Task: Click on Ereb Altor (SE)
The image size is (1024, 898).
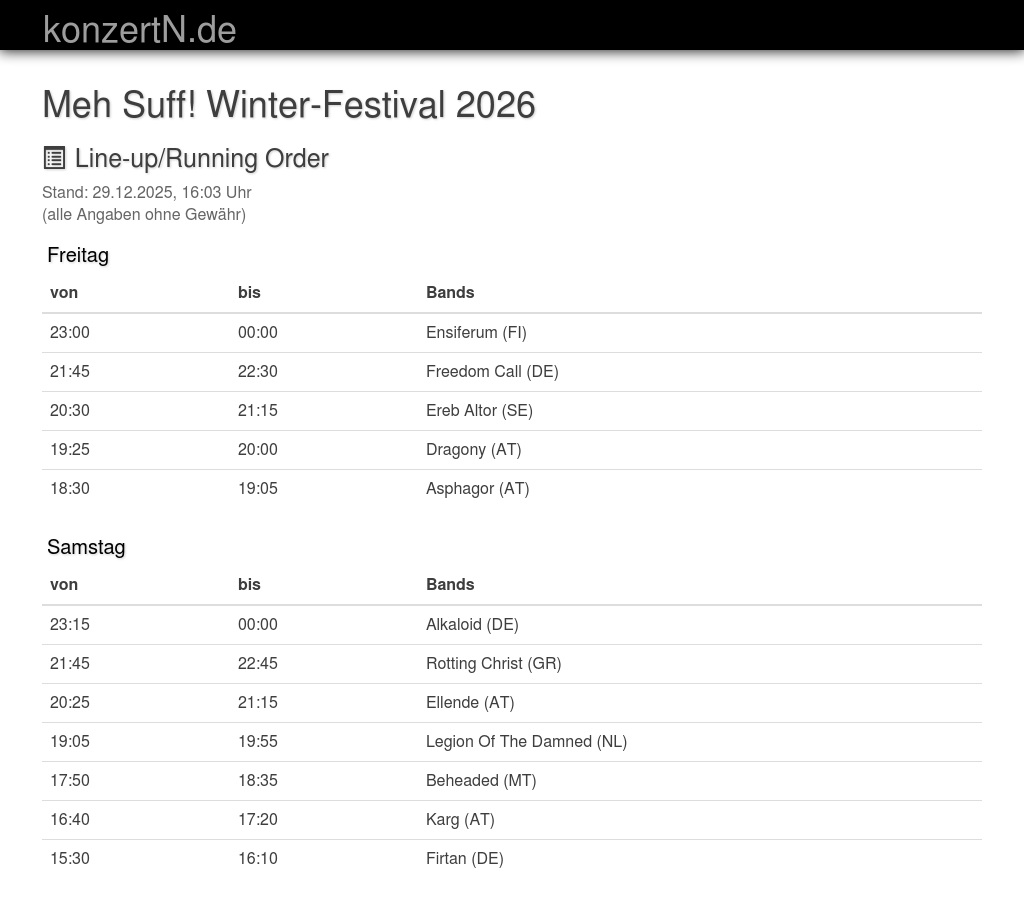Action: click(x=479, y=411)
